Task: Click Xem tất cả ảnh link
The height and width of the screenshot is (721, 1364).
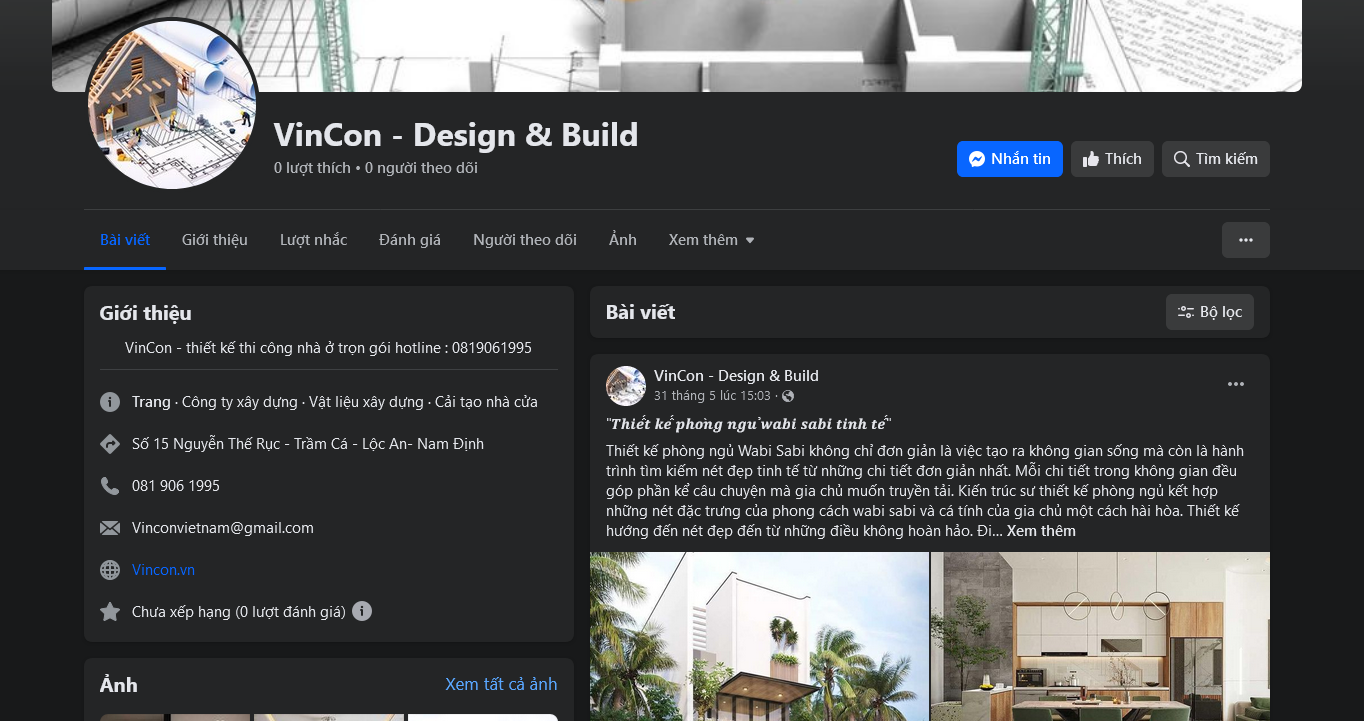Action: tap(501, 684)
